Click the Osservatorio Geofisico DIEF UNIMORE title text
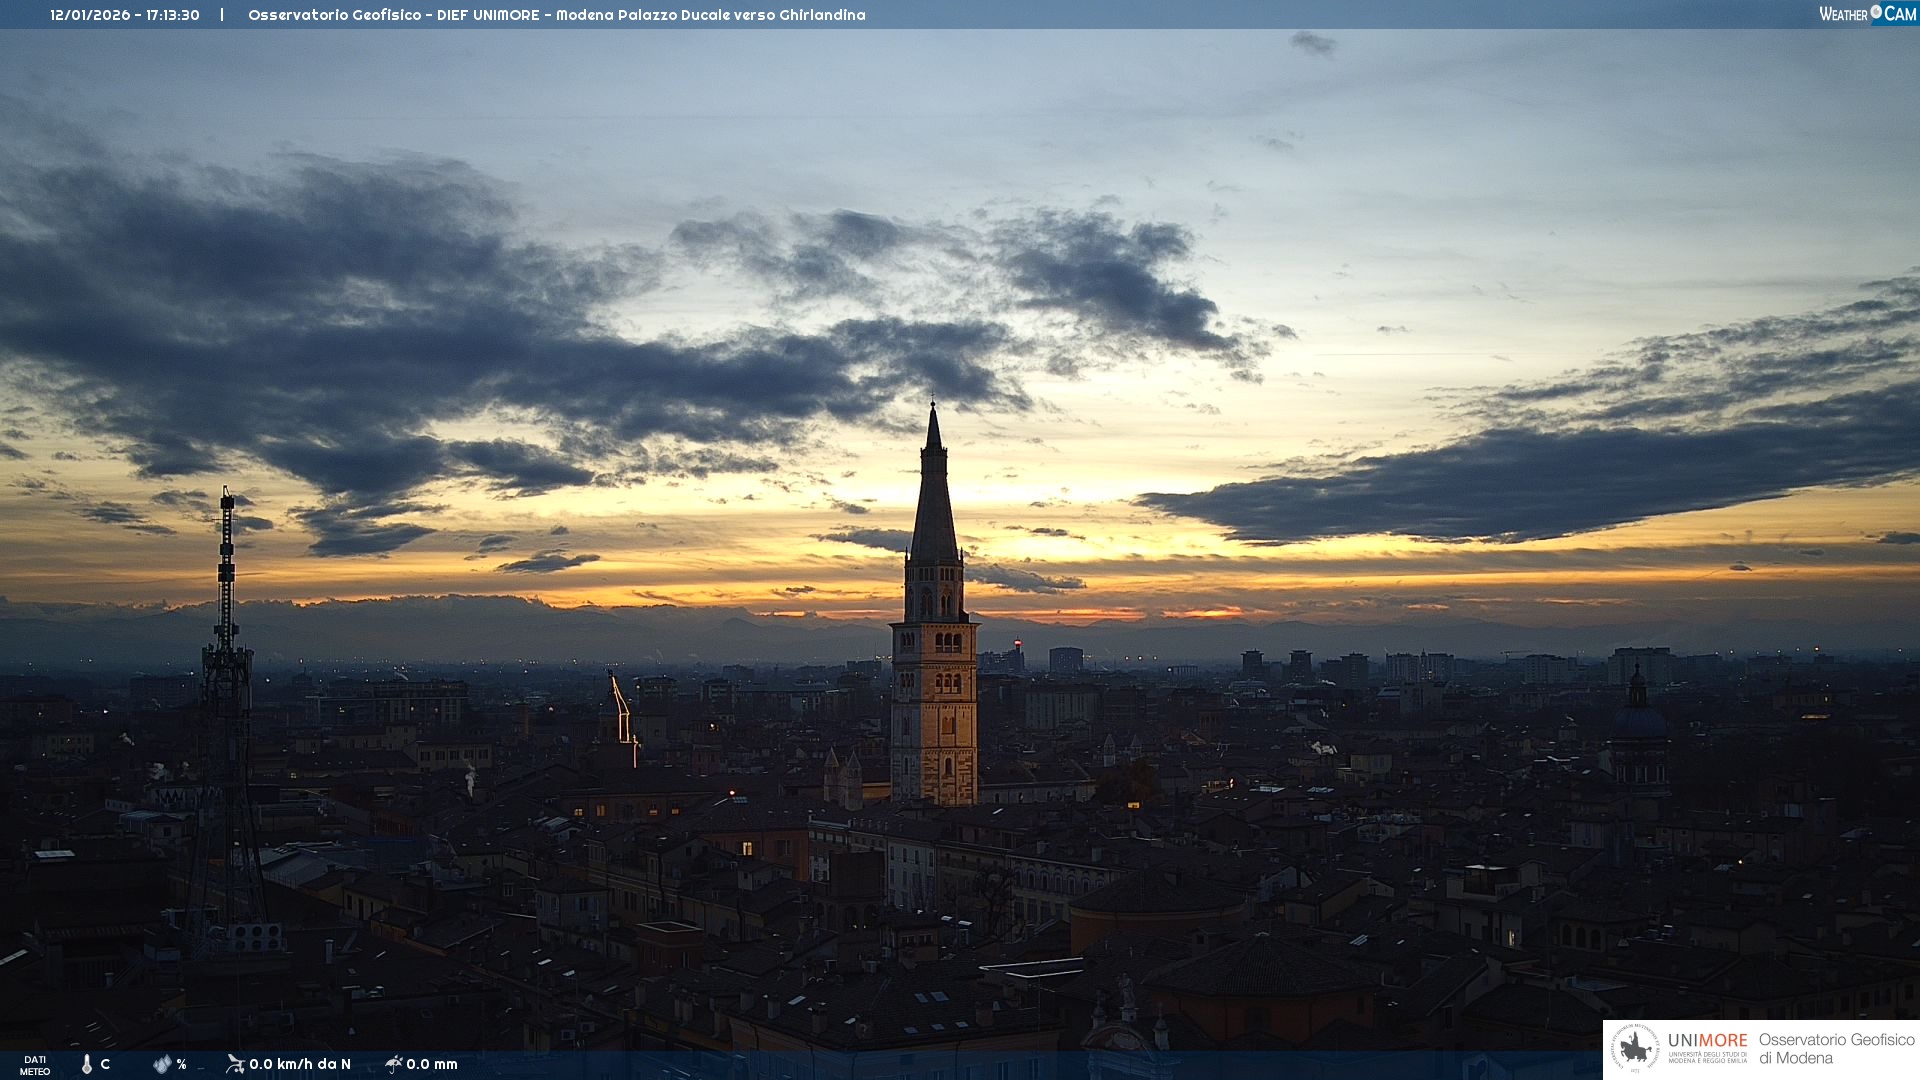 556,15
